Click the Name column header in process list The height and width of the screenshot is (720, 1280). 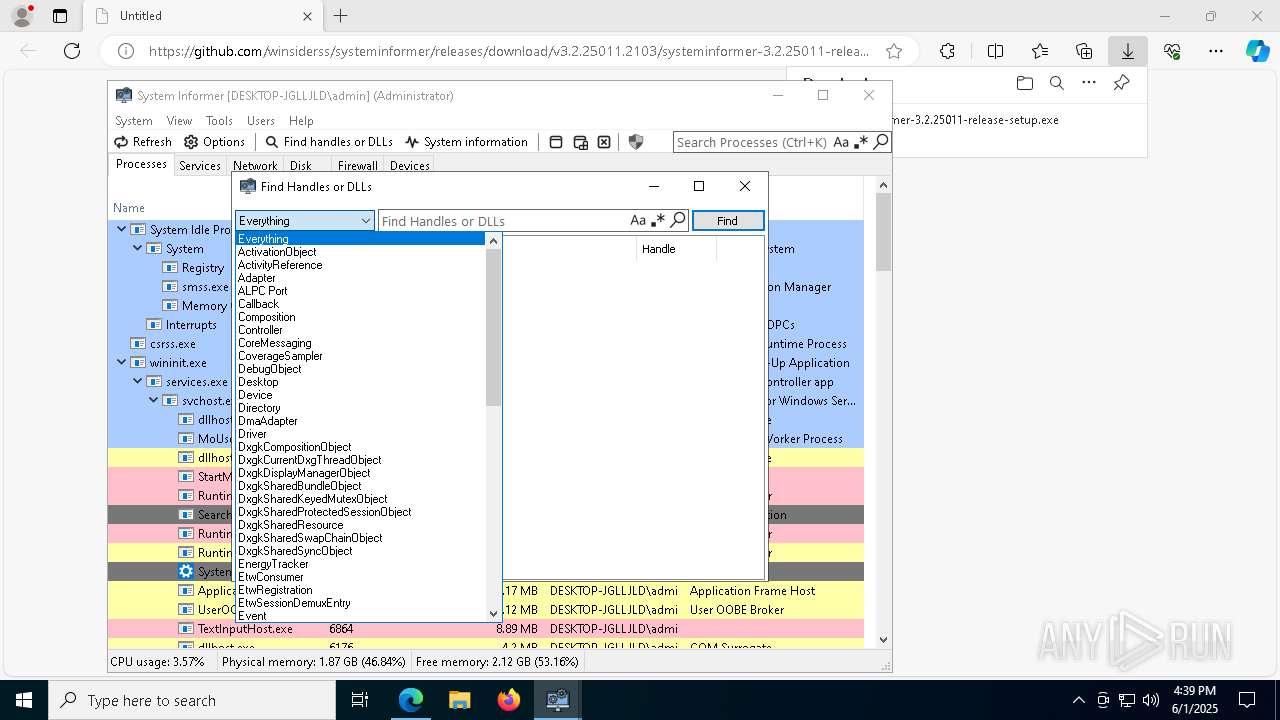129,208
